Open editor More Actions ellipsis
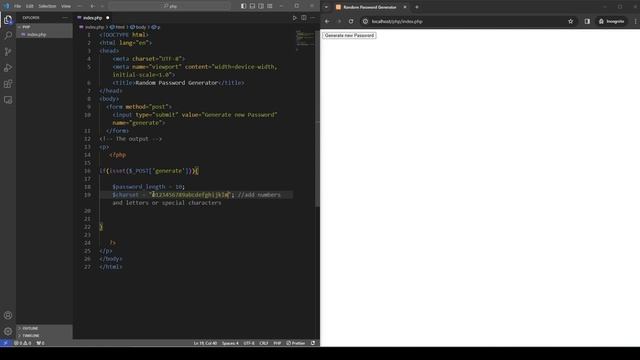The height and width of the screenshot is (360, 640). (x=313, y=18)
